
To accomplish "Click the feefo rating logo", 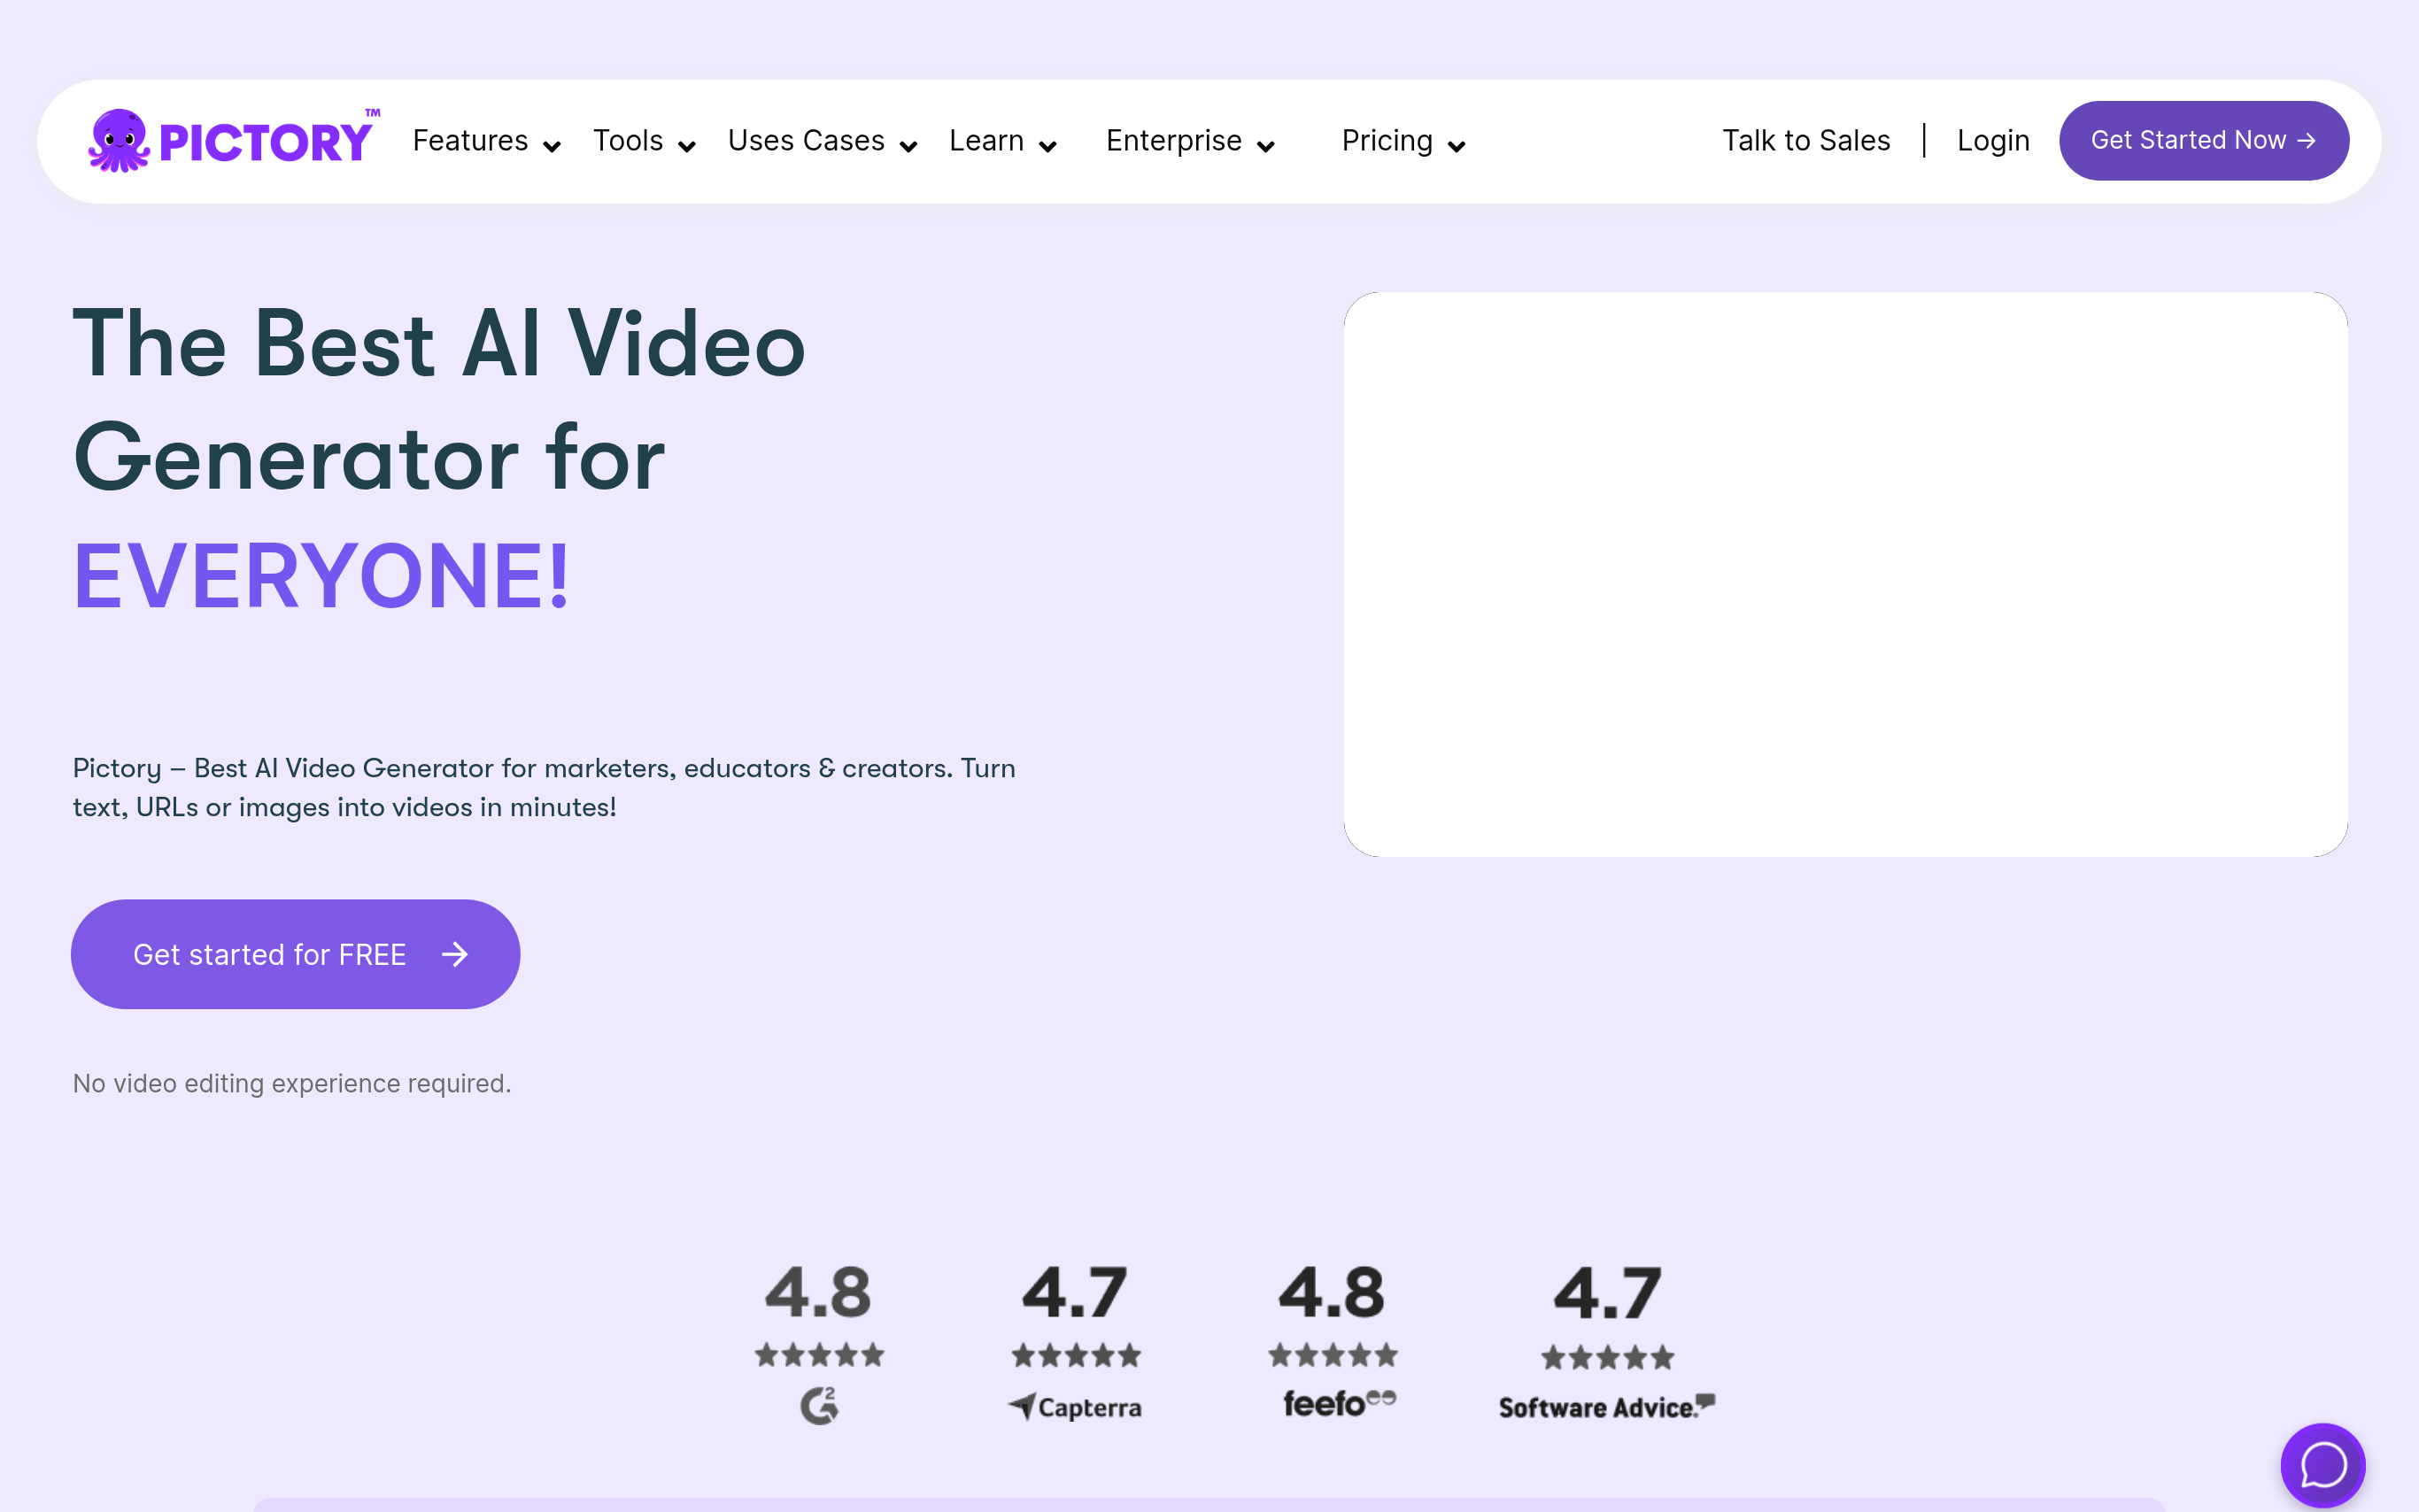I will [1338, 1403].
